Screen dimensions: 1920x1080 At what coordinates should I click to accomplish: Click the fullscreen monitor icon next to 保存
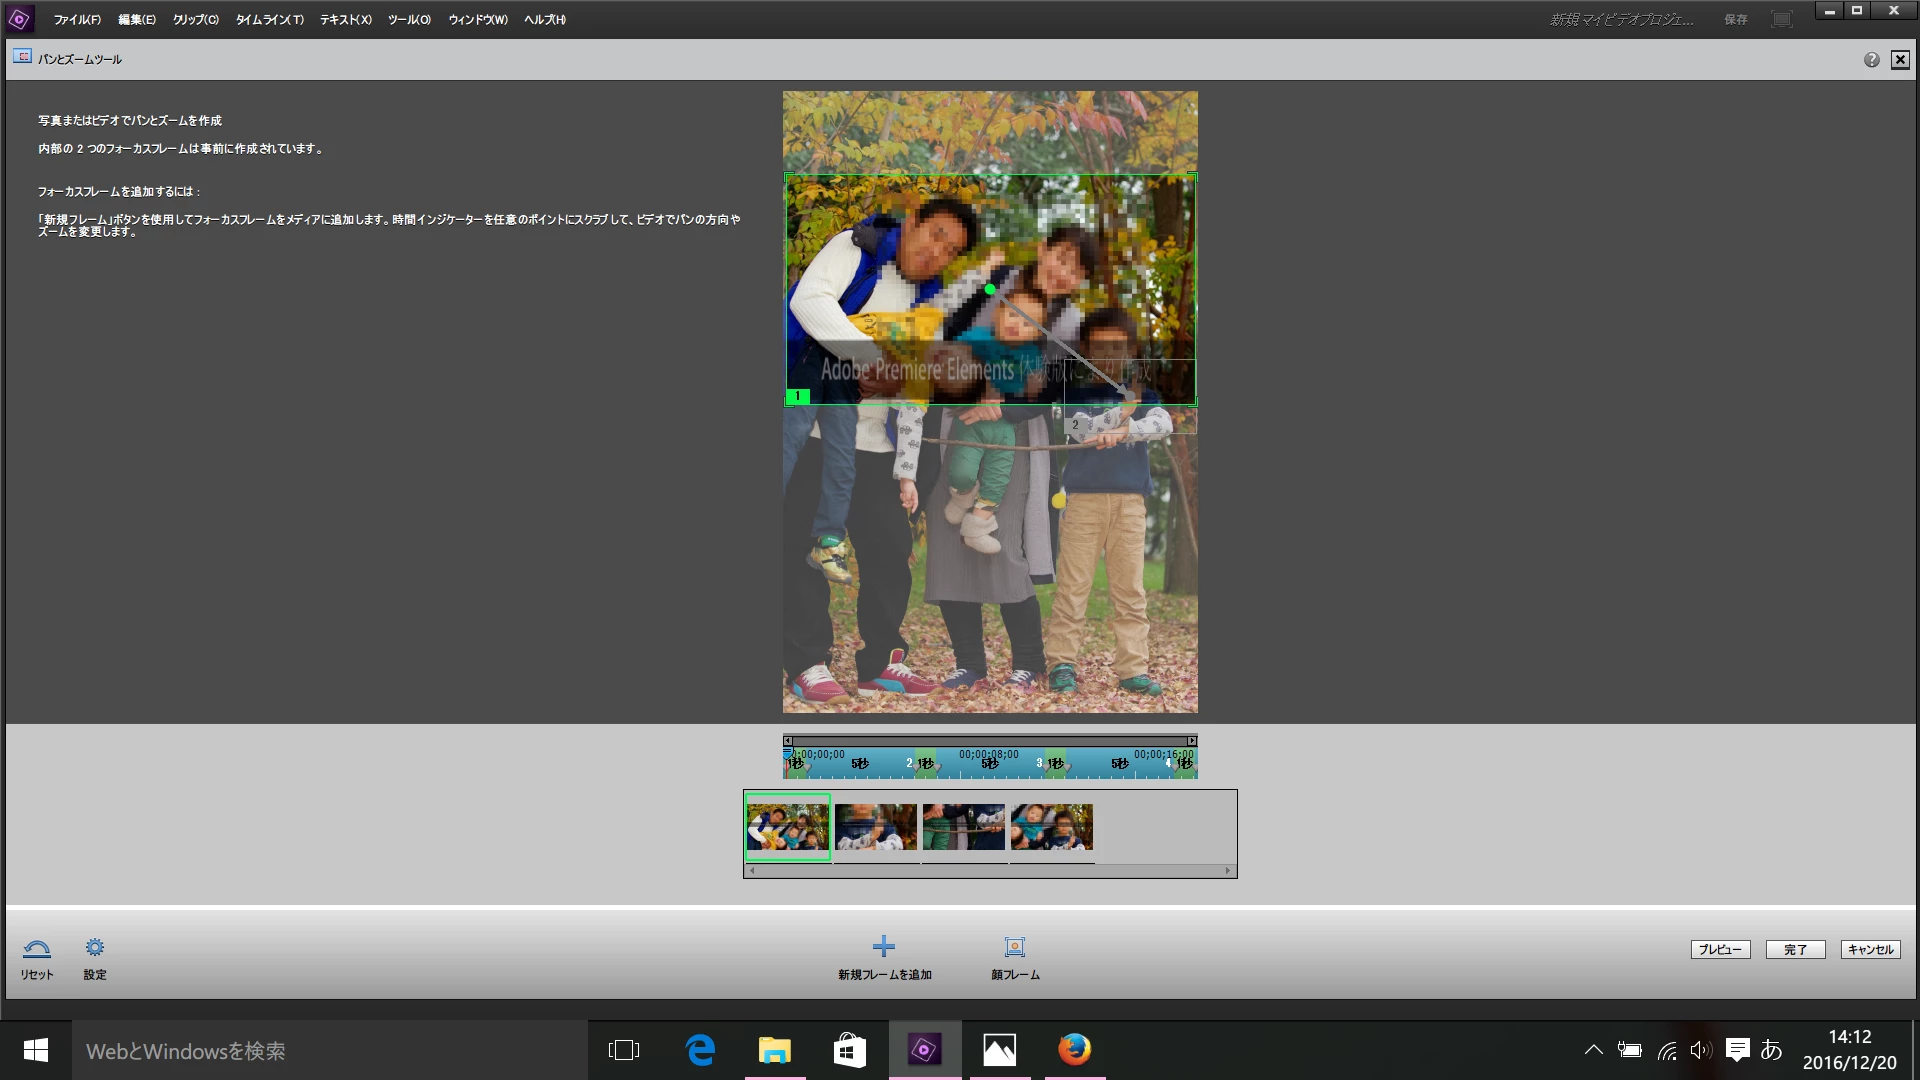coord(1781,19)
